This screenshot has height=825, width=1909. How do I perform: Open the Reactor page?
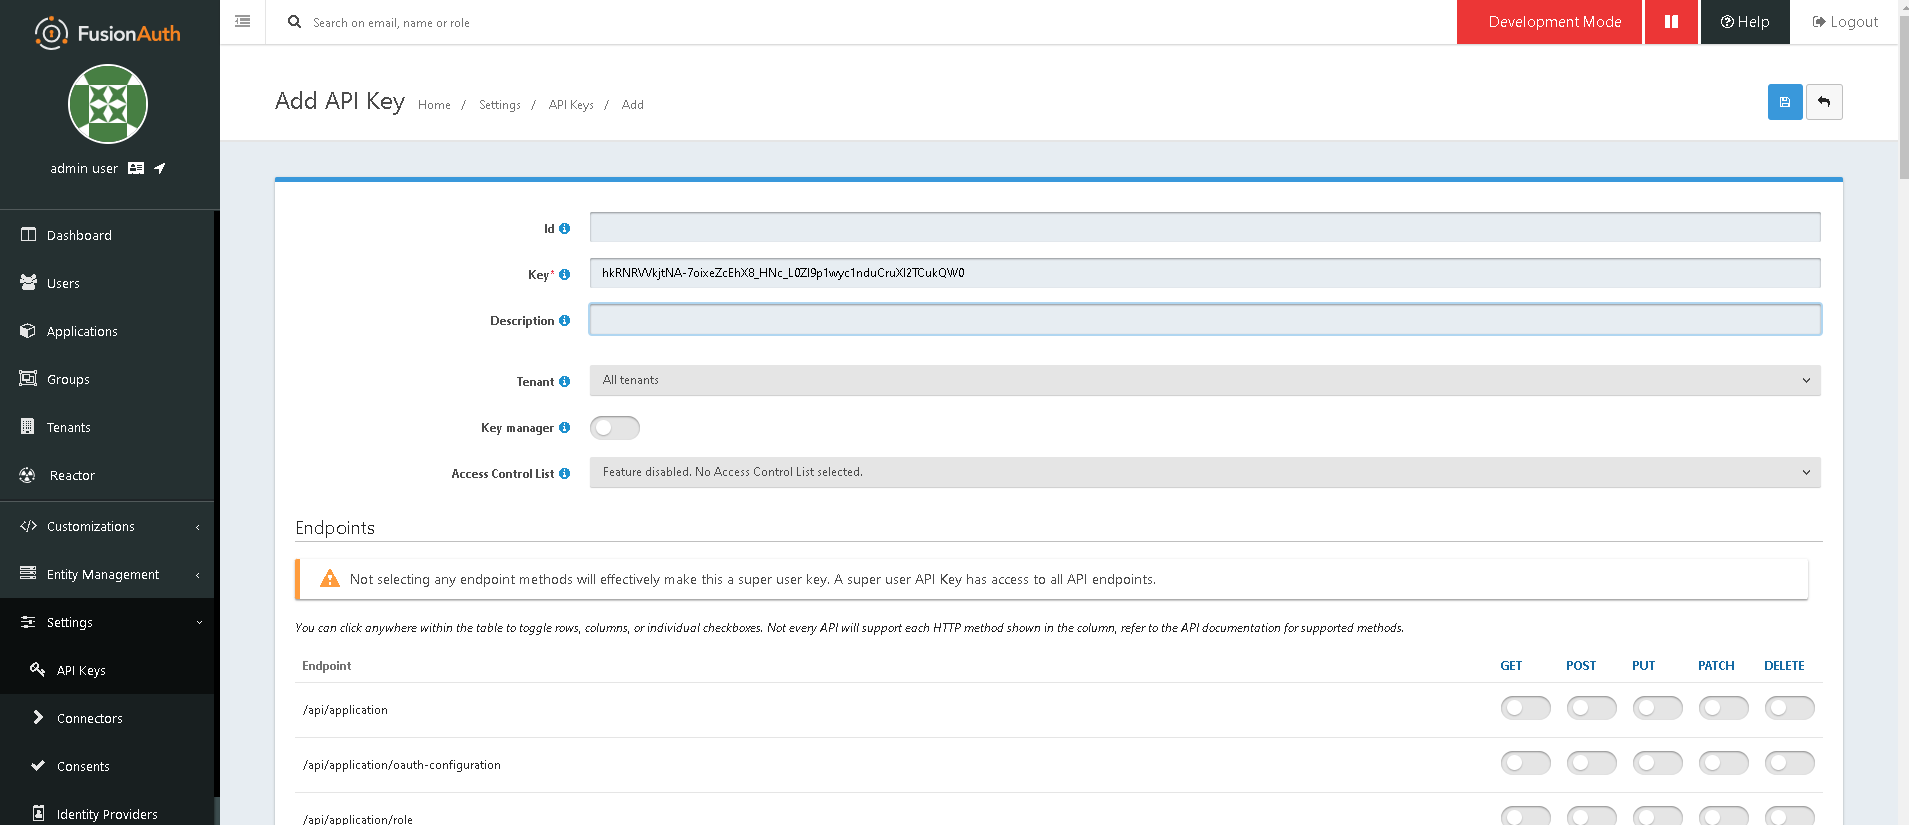click(x=107, y=475)
